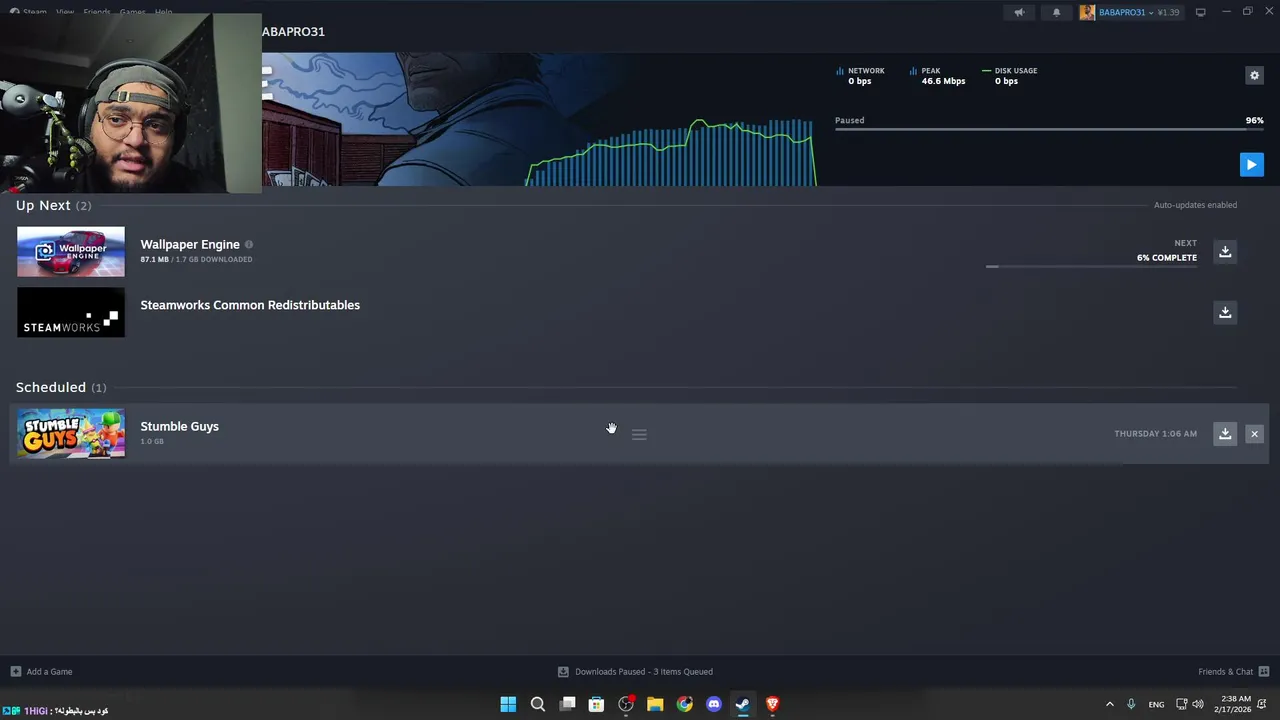Open OBS Studio from taskbar
1280x720 pixels.
click(626, 704)
